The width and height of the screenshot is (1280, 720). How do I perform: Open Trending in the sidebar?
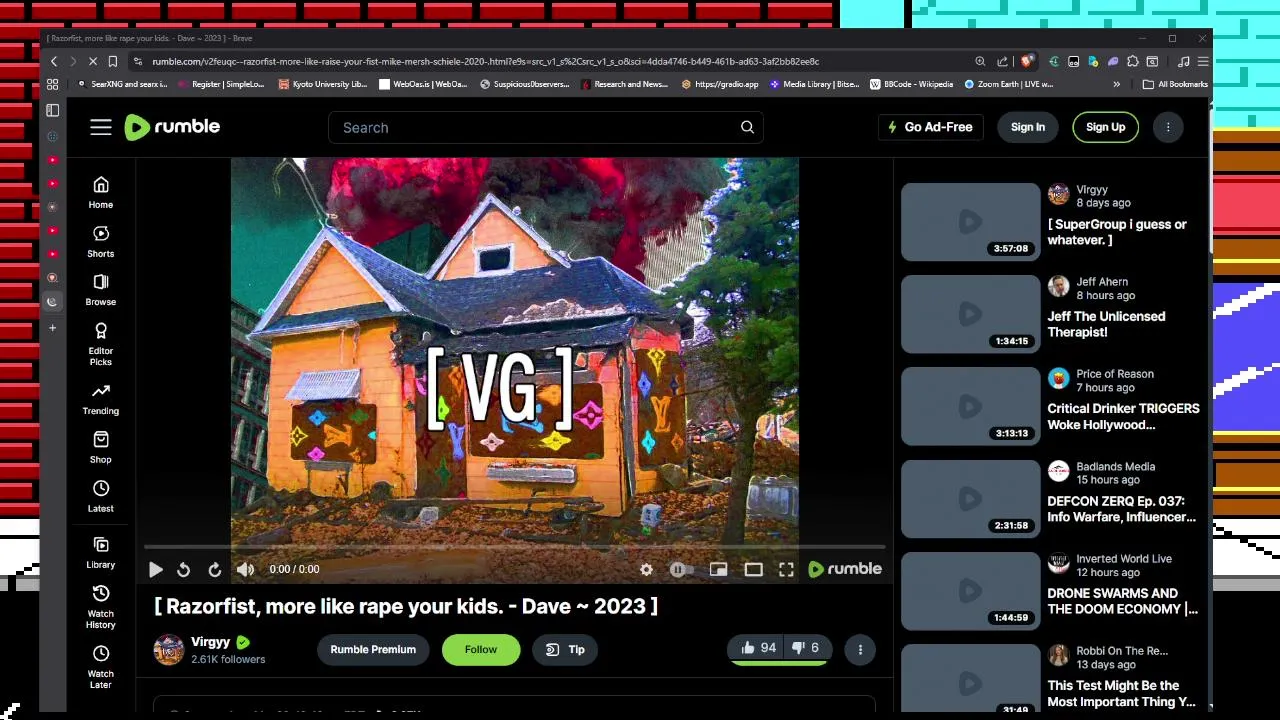click(x=101, y=398)
